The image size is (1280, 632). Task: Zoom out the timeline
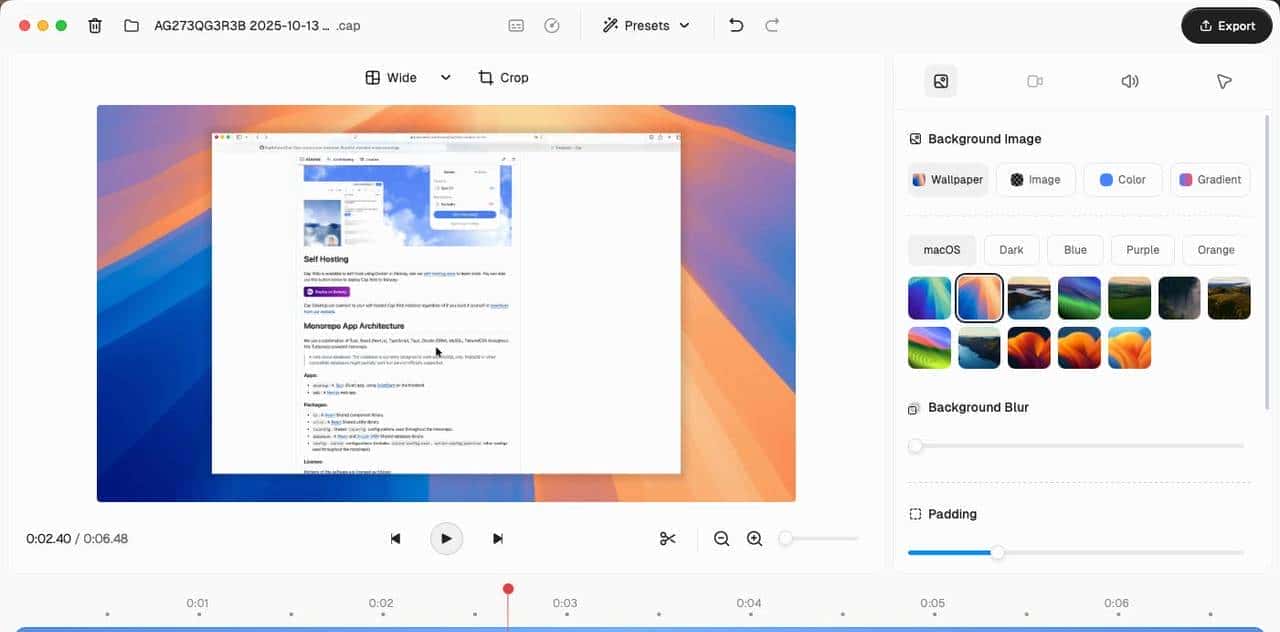[x=721, y=539]
